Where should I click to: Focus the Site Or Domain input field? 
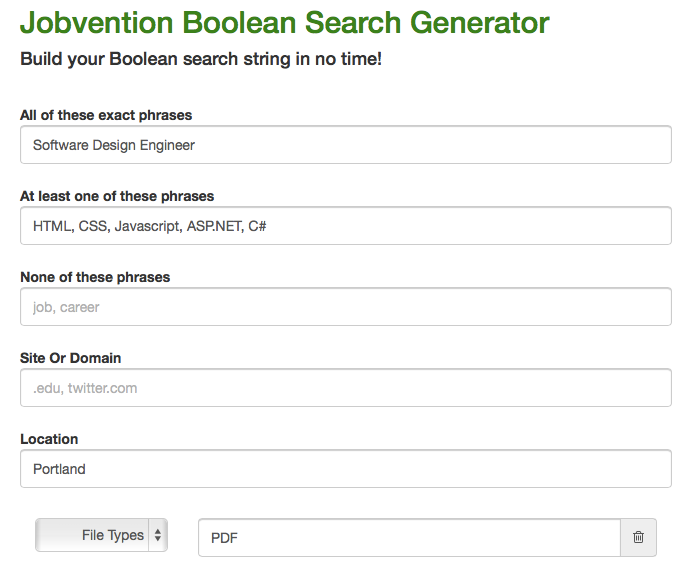[x=346, y=388]
